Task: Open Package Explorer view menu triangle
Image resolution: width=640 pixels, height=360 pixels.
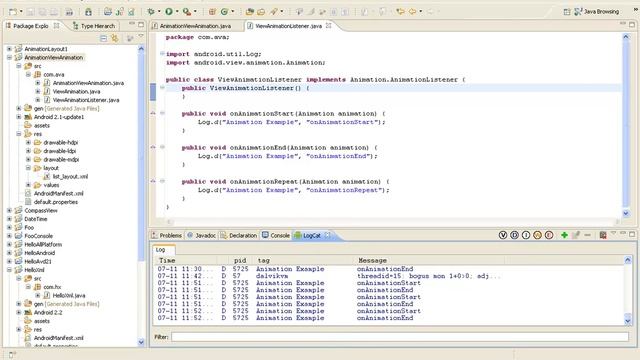Action: point(141,37)
